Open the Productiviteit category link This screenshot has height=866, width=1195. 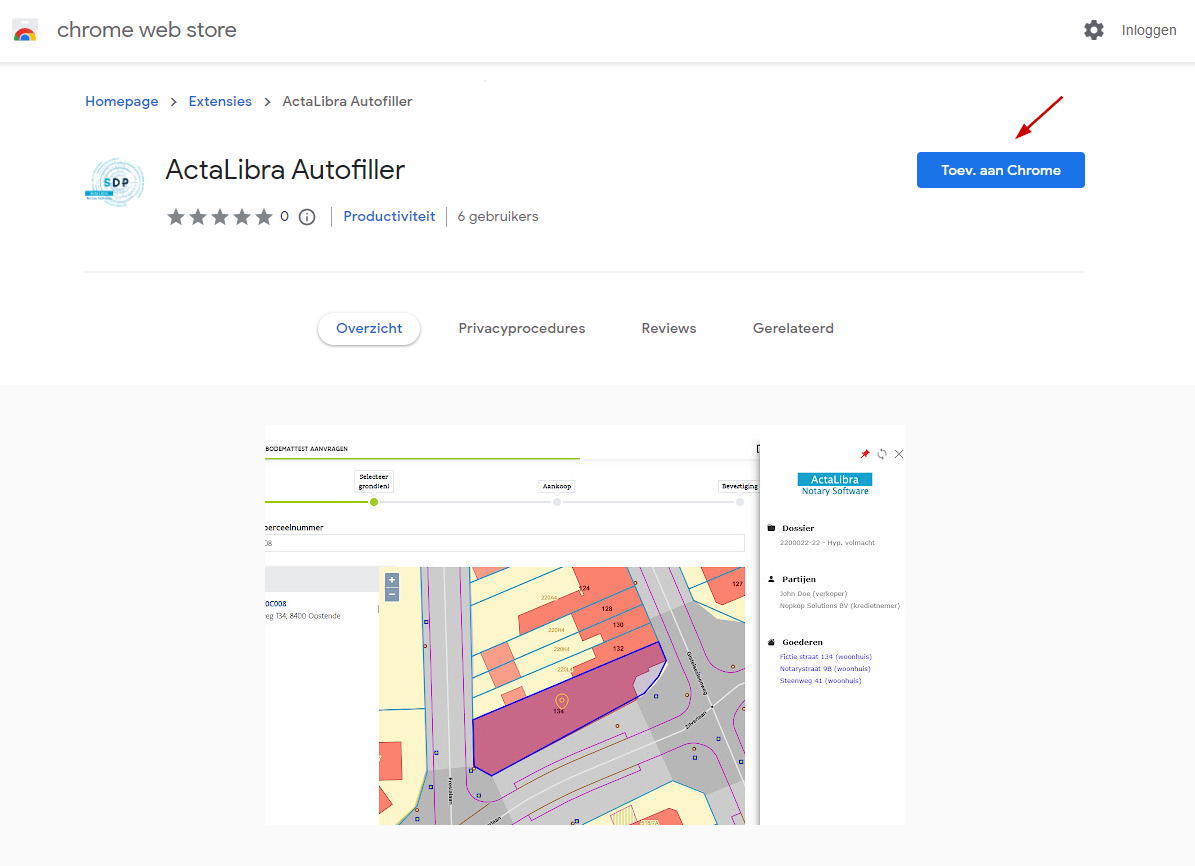(389, 216)
